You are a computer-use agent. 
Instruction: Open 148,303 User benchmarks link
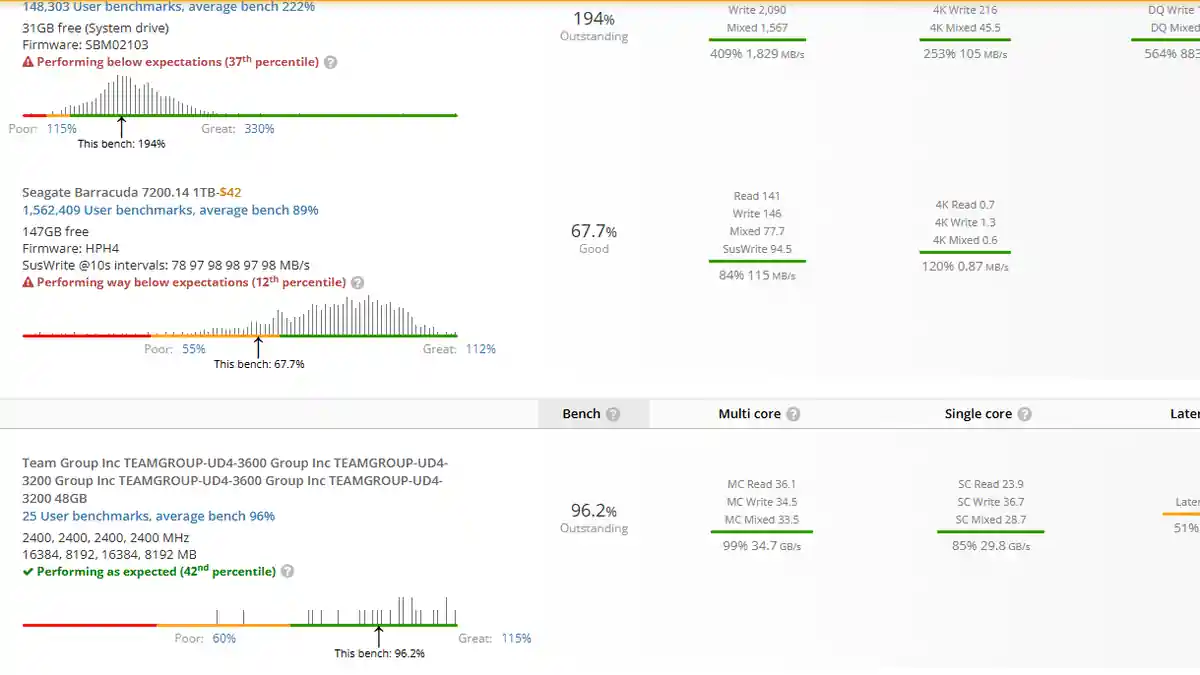[x=168, y=7]
